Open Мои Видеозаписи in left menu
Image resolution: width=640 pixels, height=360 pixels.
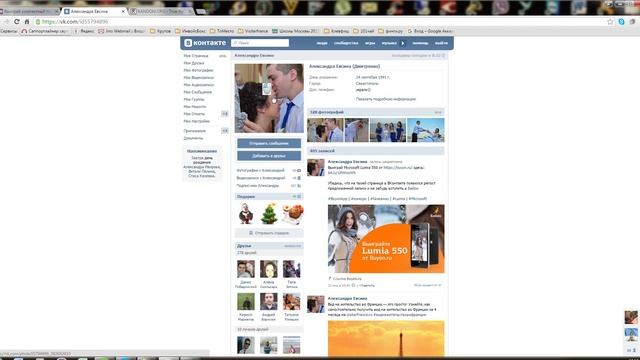[x=199, y=78]
